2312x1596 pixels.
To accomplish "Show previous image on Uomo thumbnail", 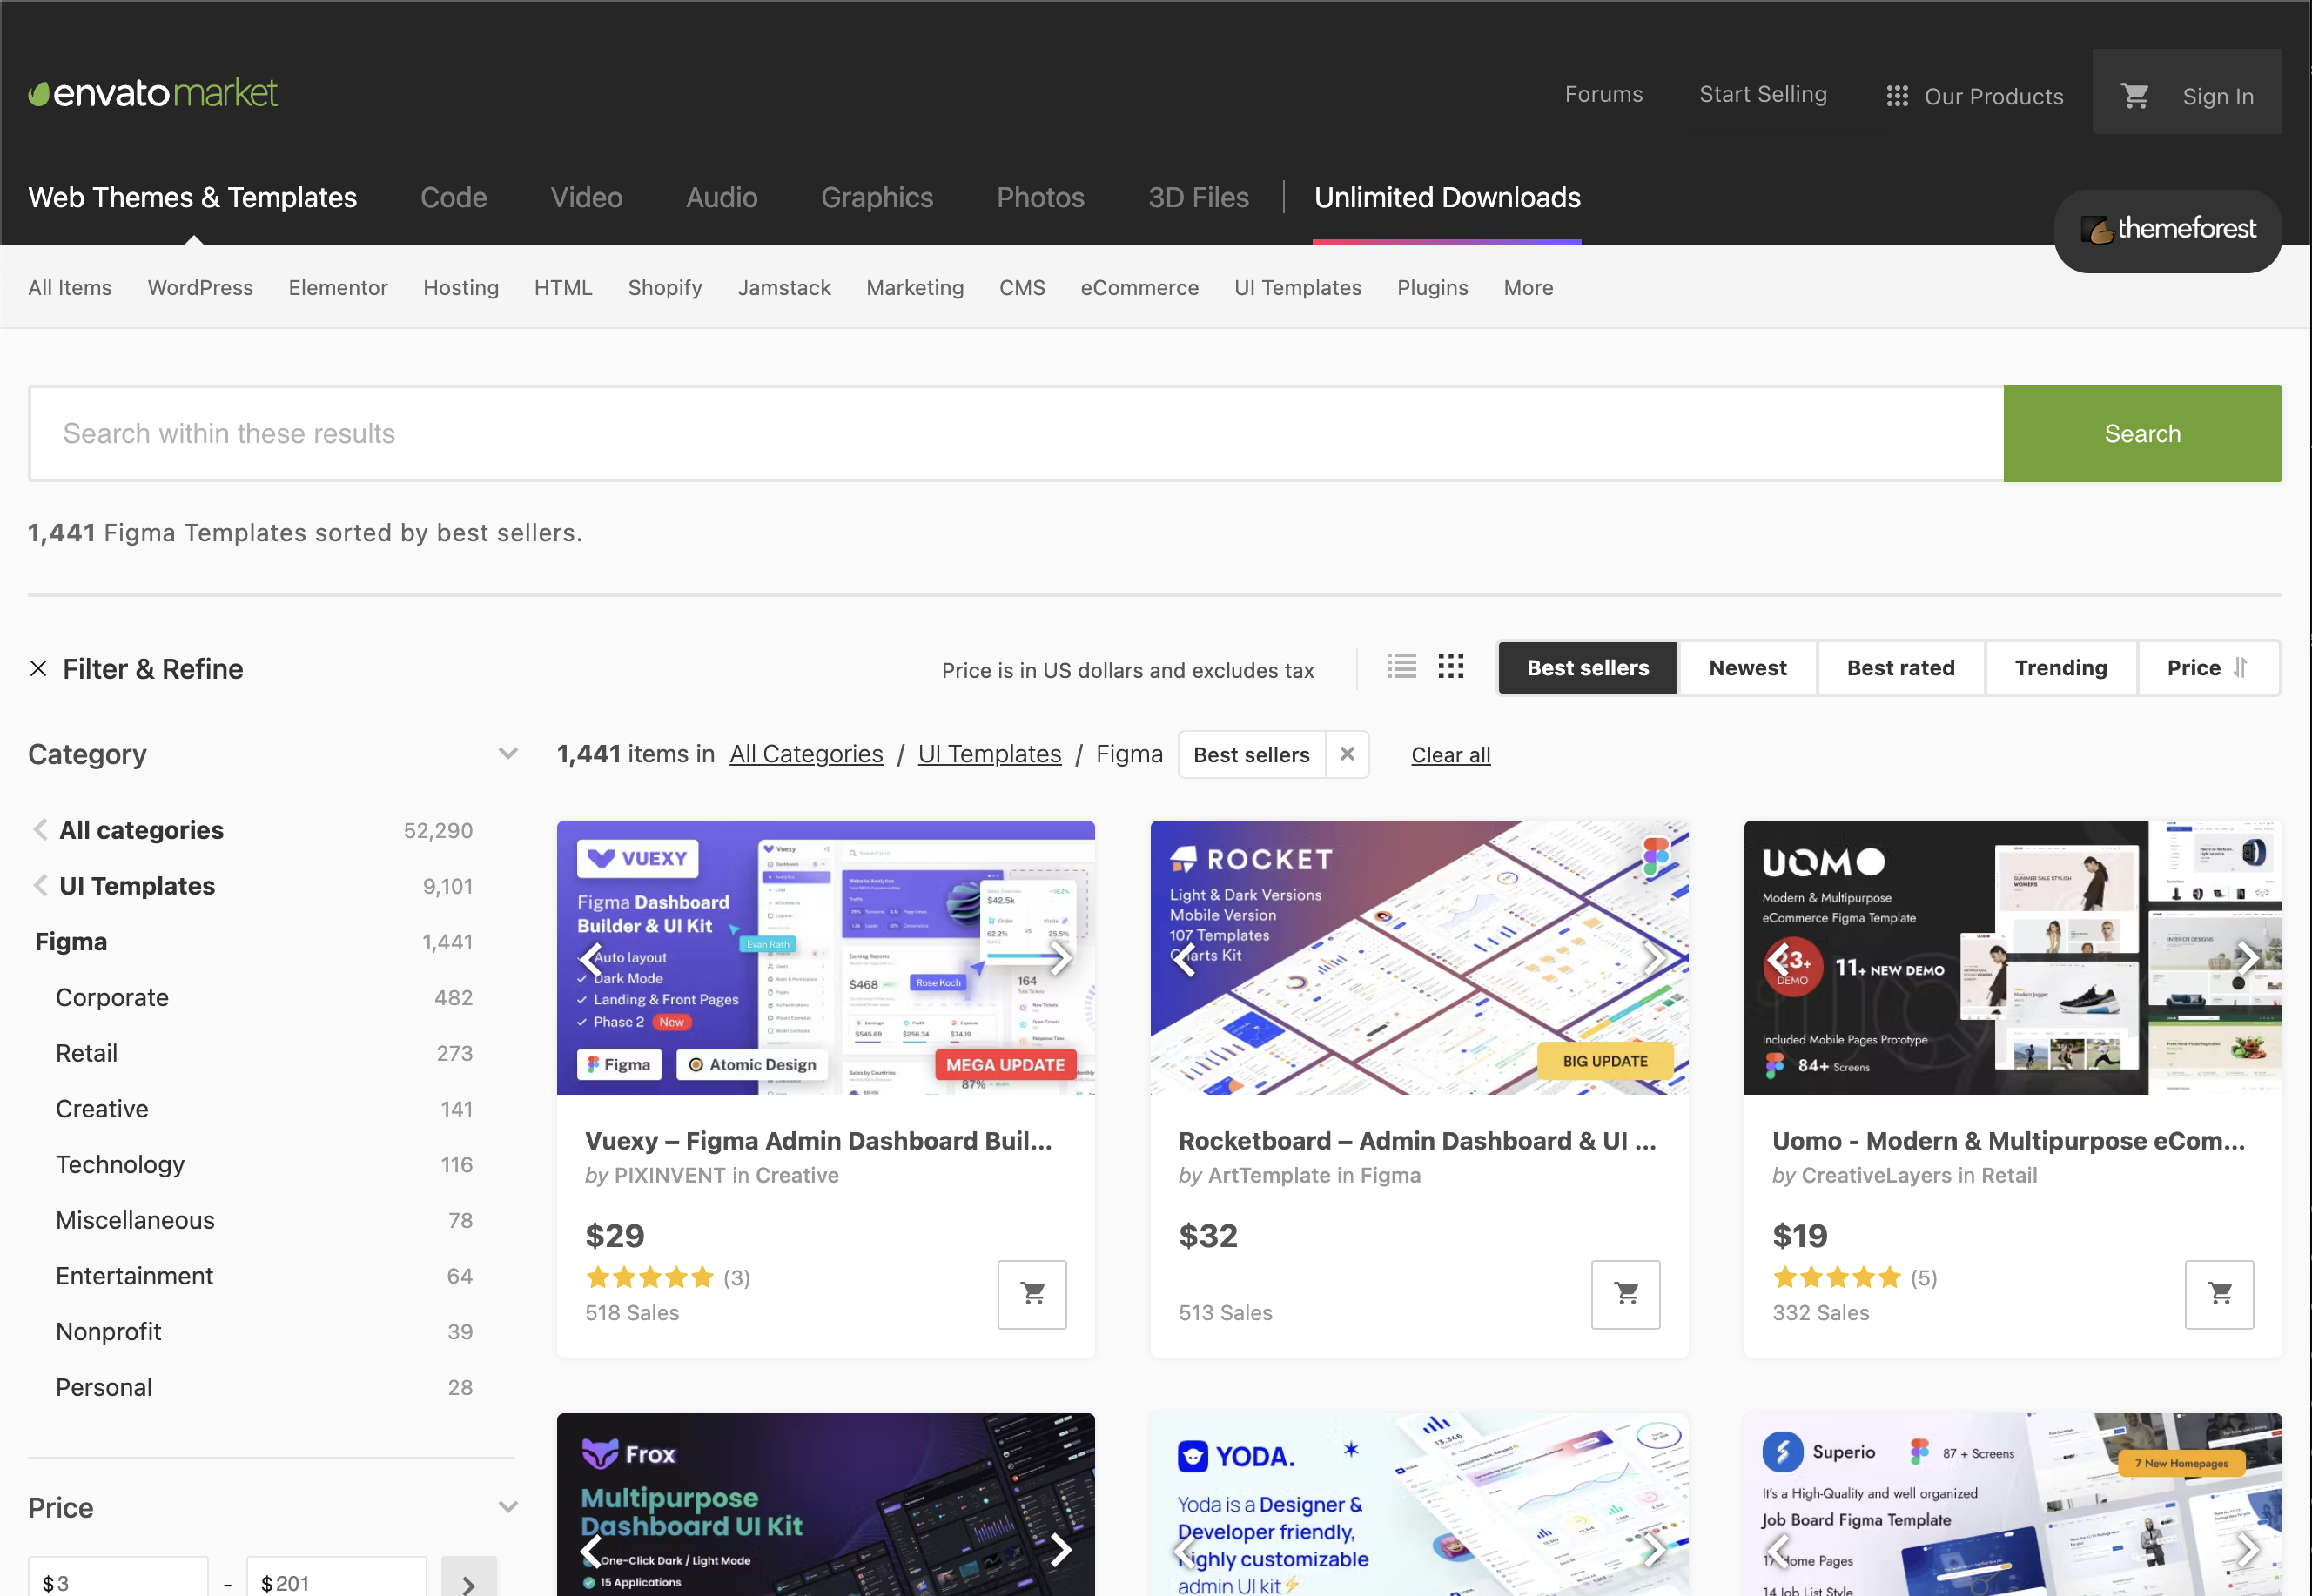I will [1779, 958].
